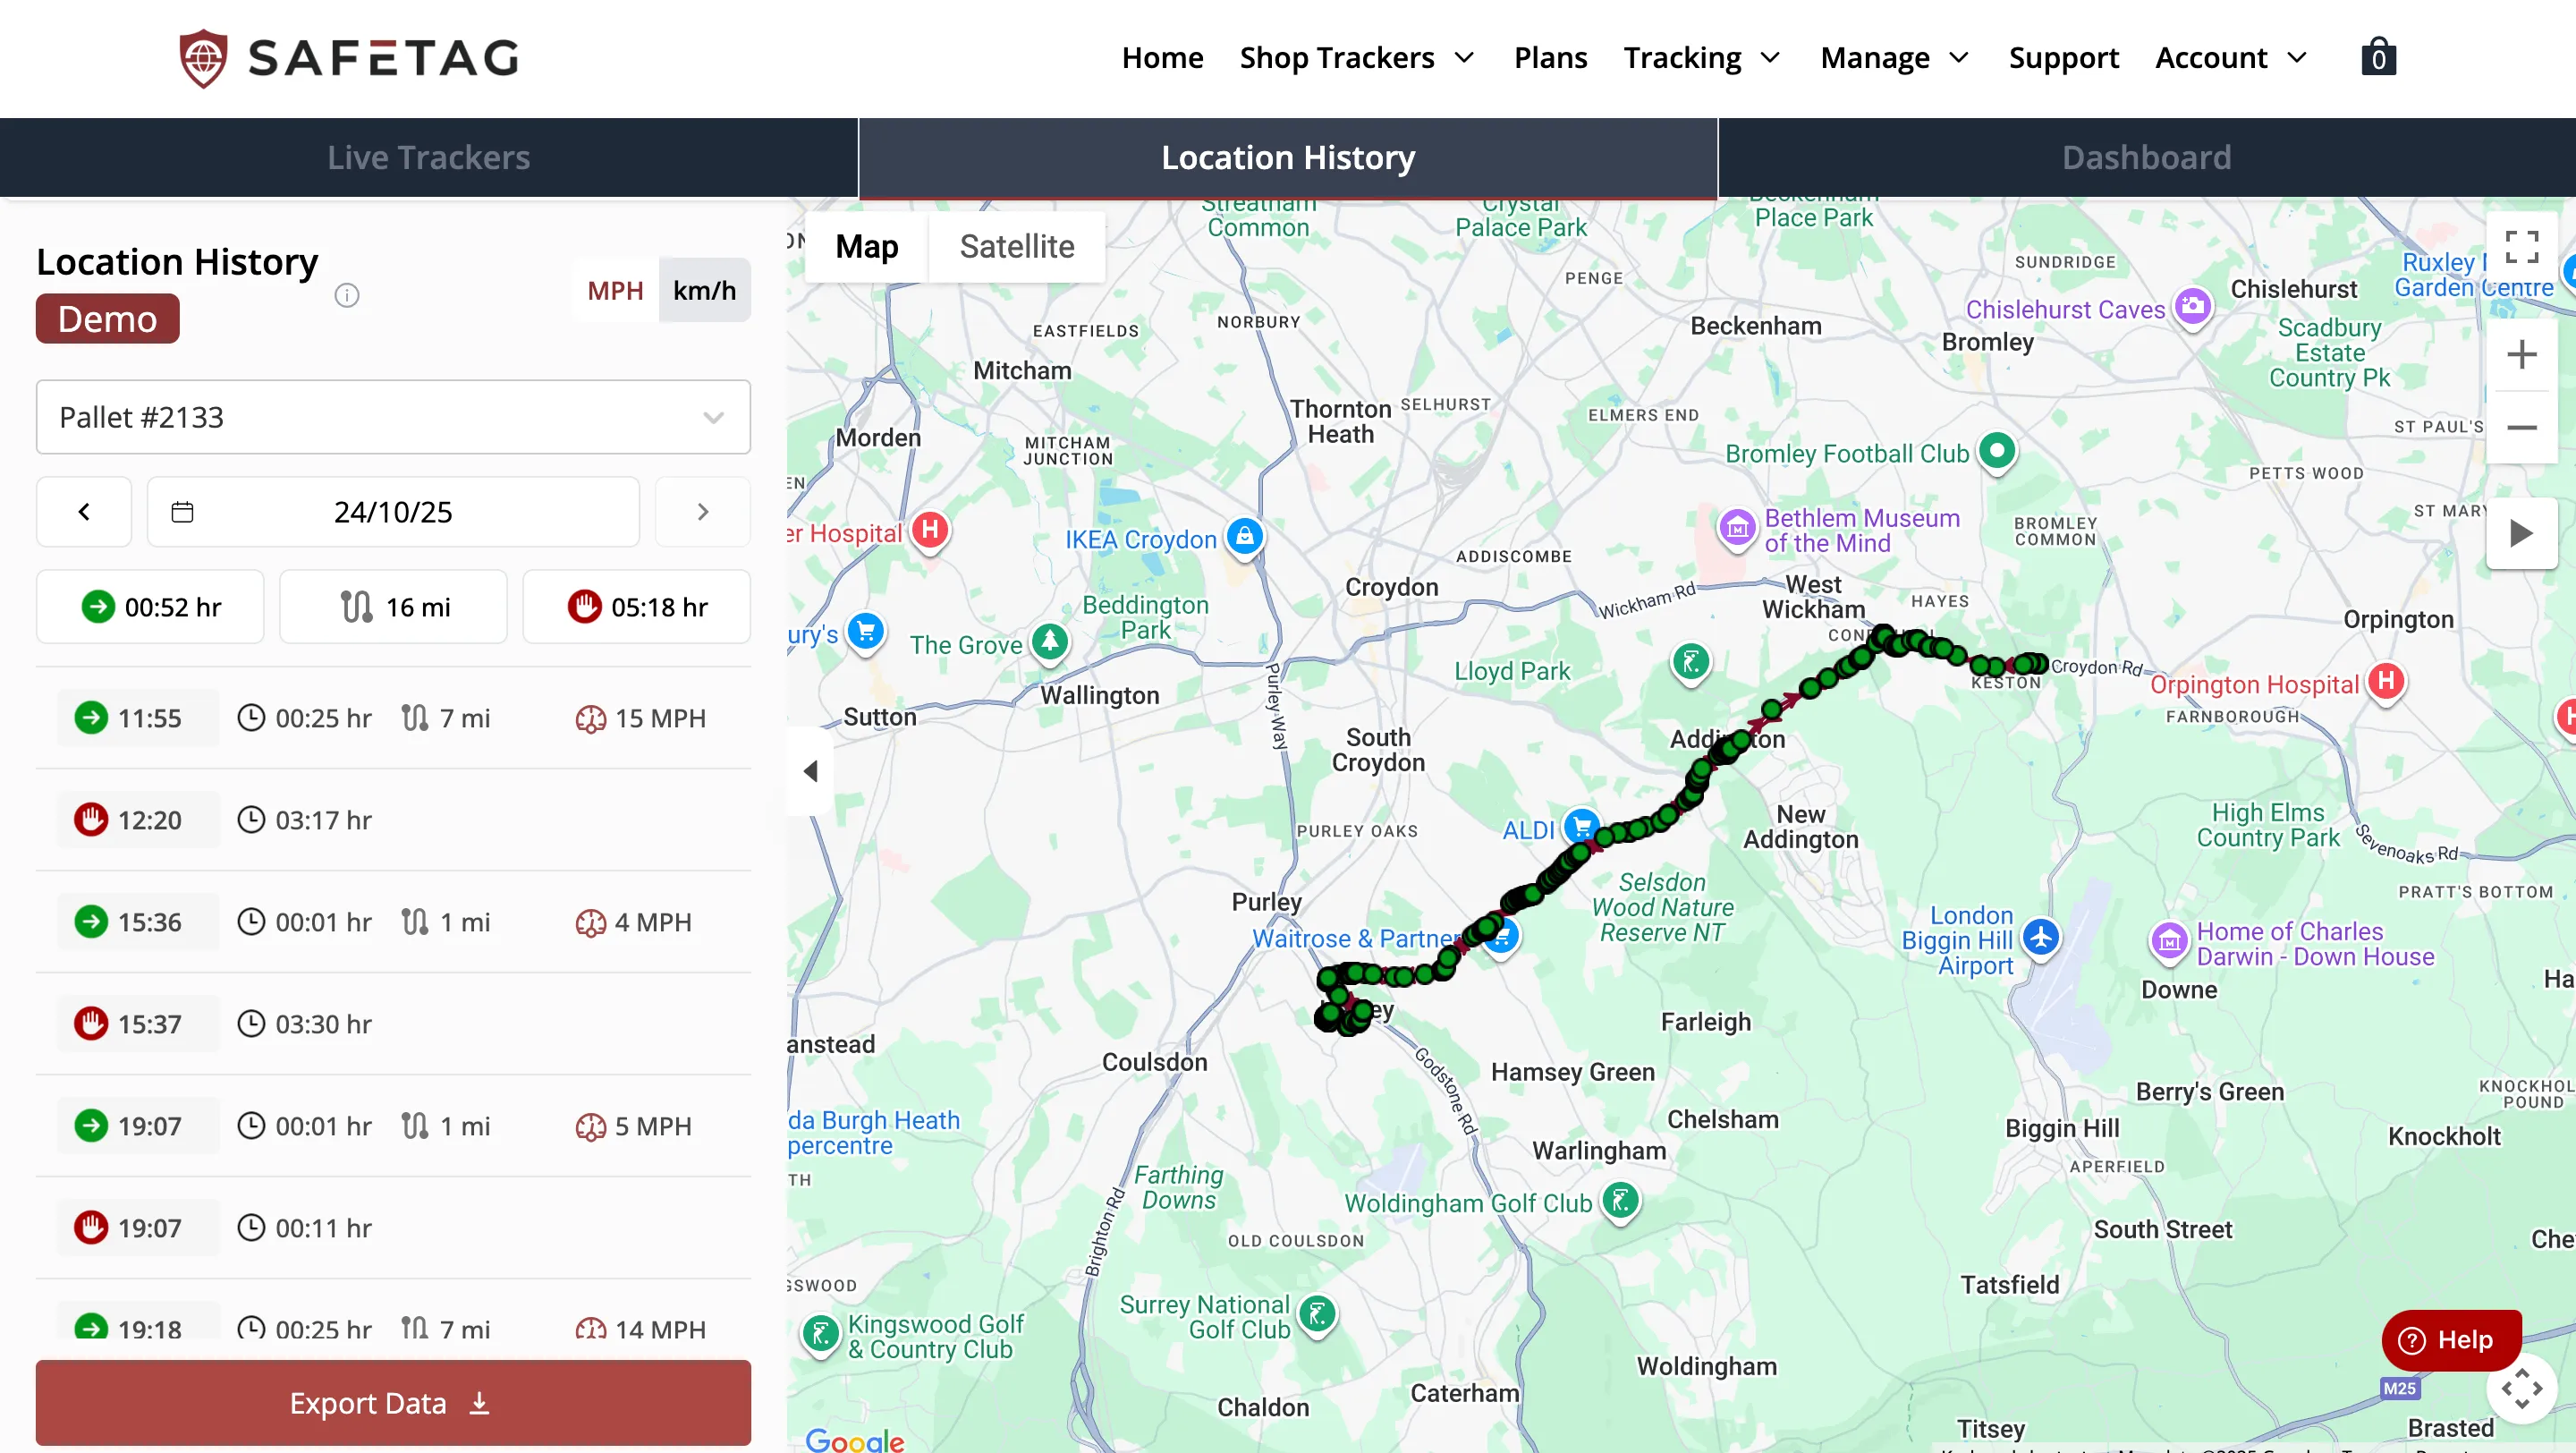This screenshot has height=1453, width=2576.
Task: Expand the Account menu
Action: pos(2230,58)
